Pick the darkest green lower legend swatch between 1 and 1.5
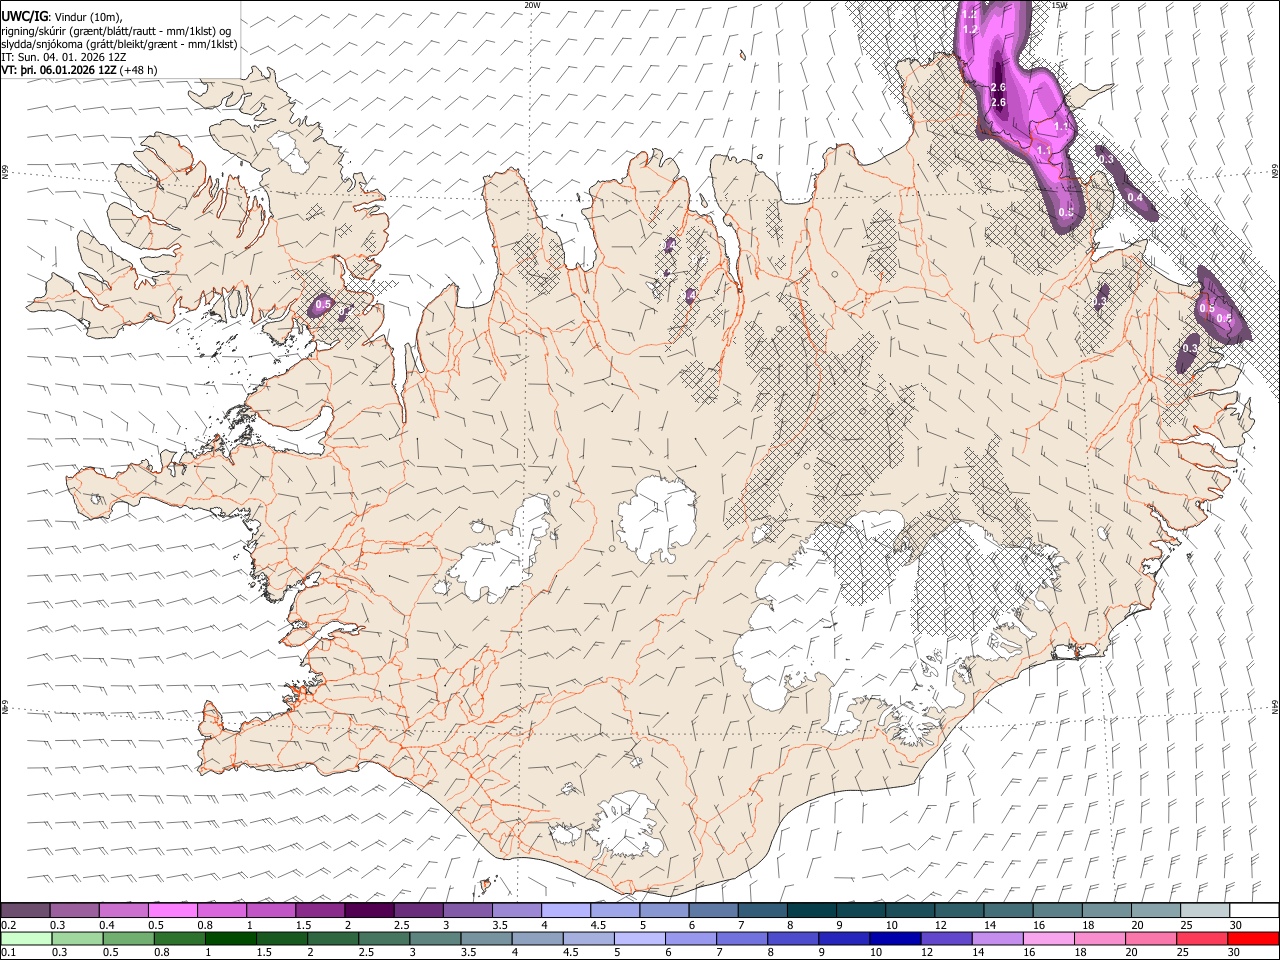Viewport: 1280px width, 960px height. pyautogui.click(x=230, y=938)
